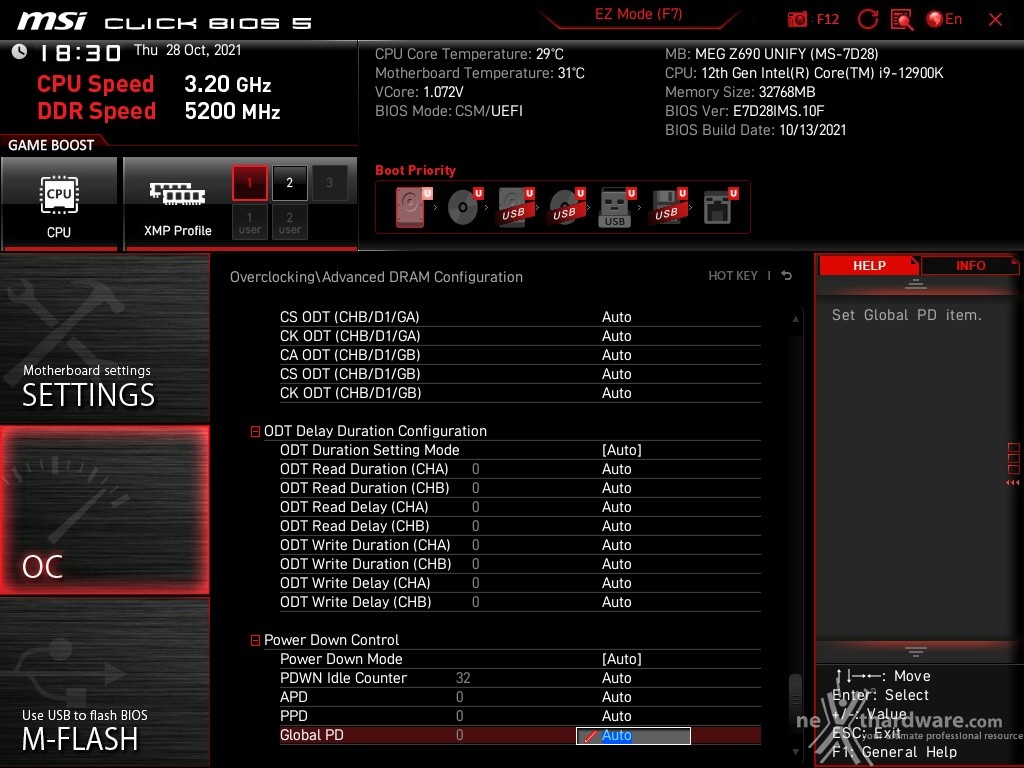
Task: Select ODT Write Delay (CHB) setting
Action: (x=520, y=601)
